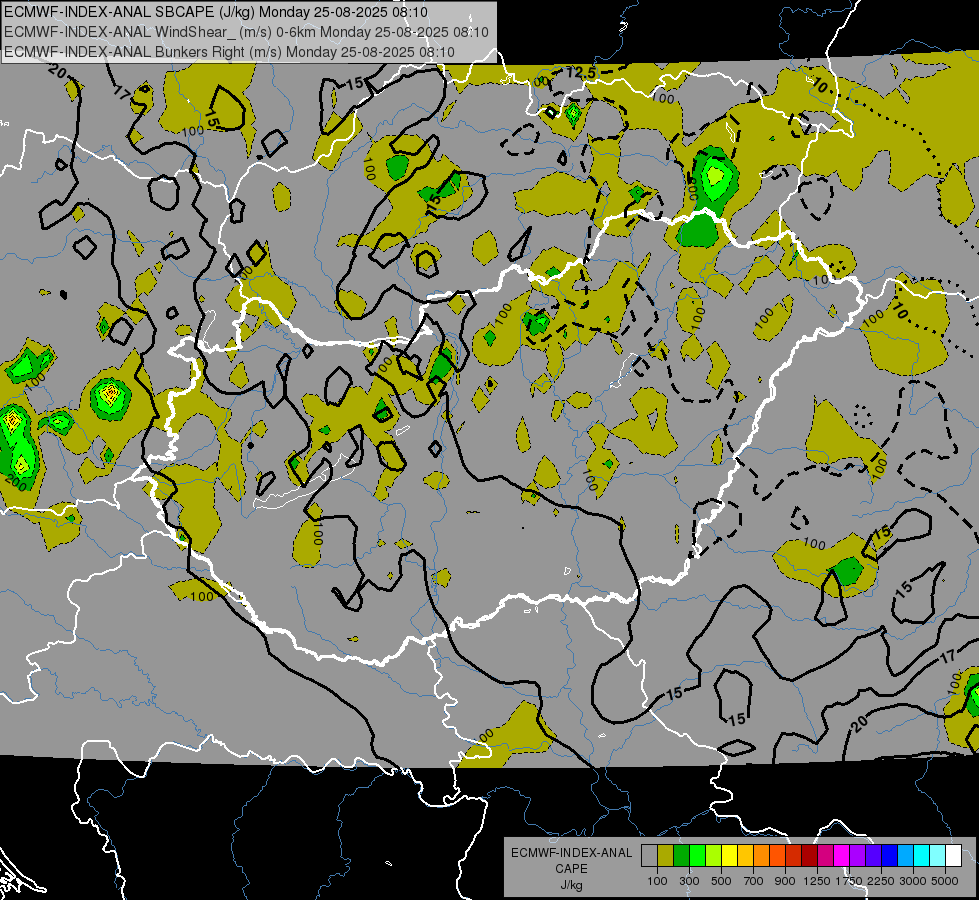This screenshot has height=900, width=979.
Task: Choose the pink-magenta 1250 J/kg swatch
Action: (x=825, y=855)
